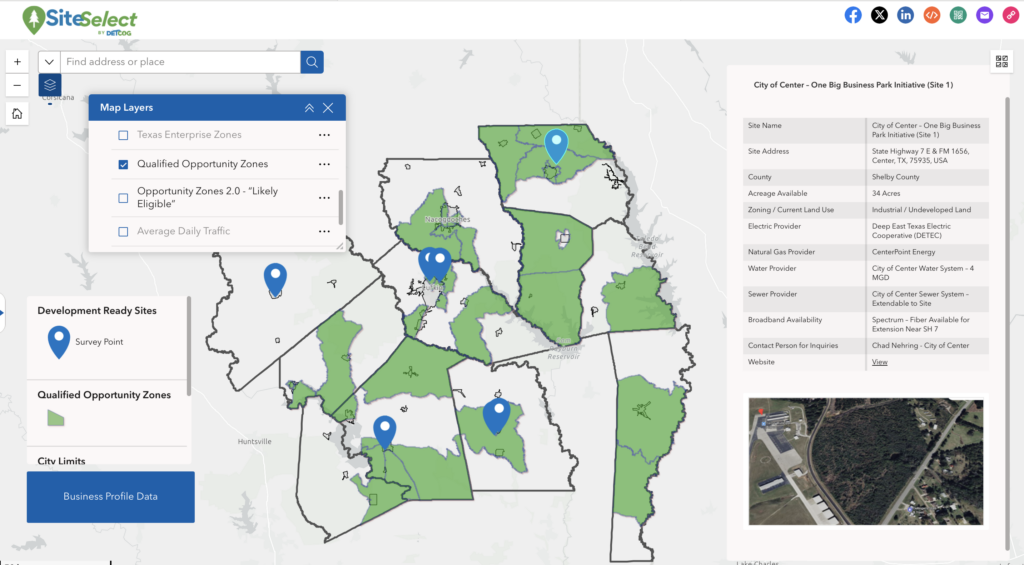Uncheck Qualified Opportunity Zones layer

[x=123, y=165]
